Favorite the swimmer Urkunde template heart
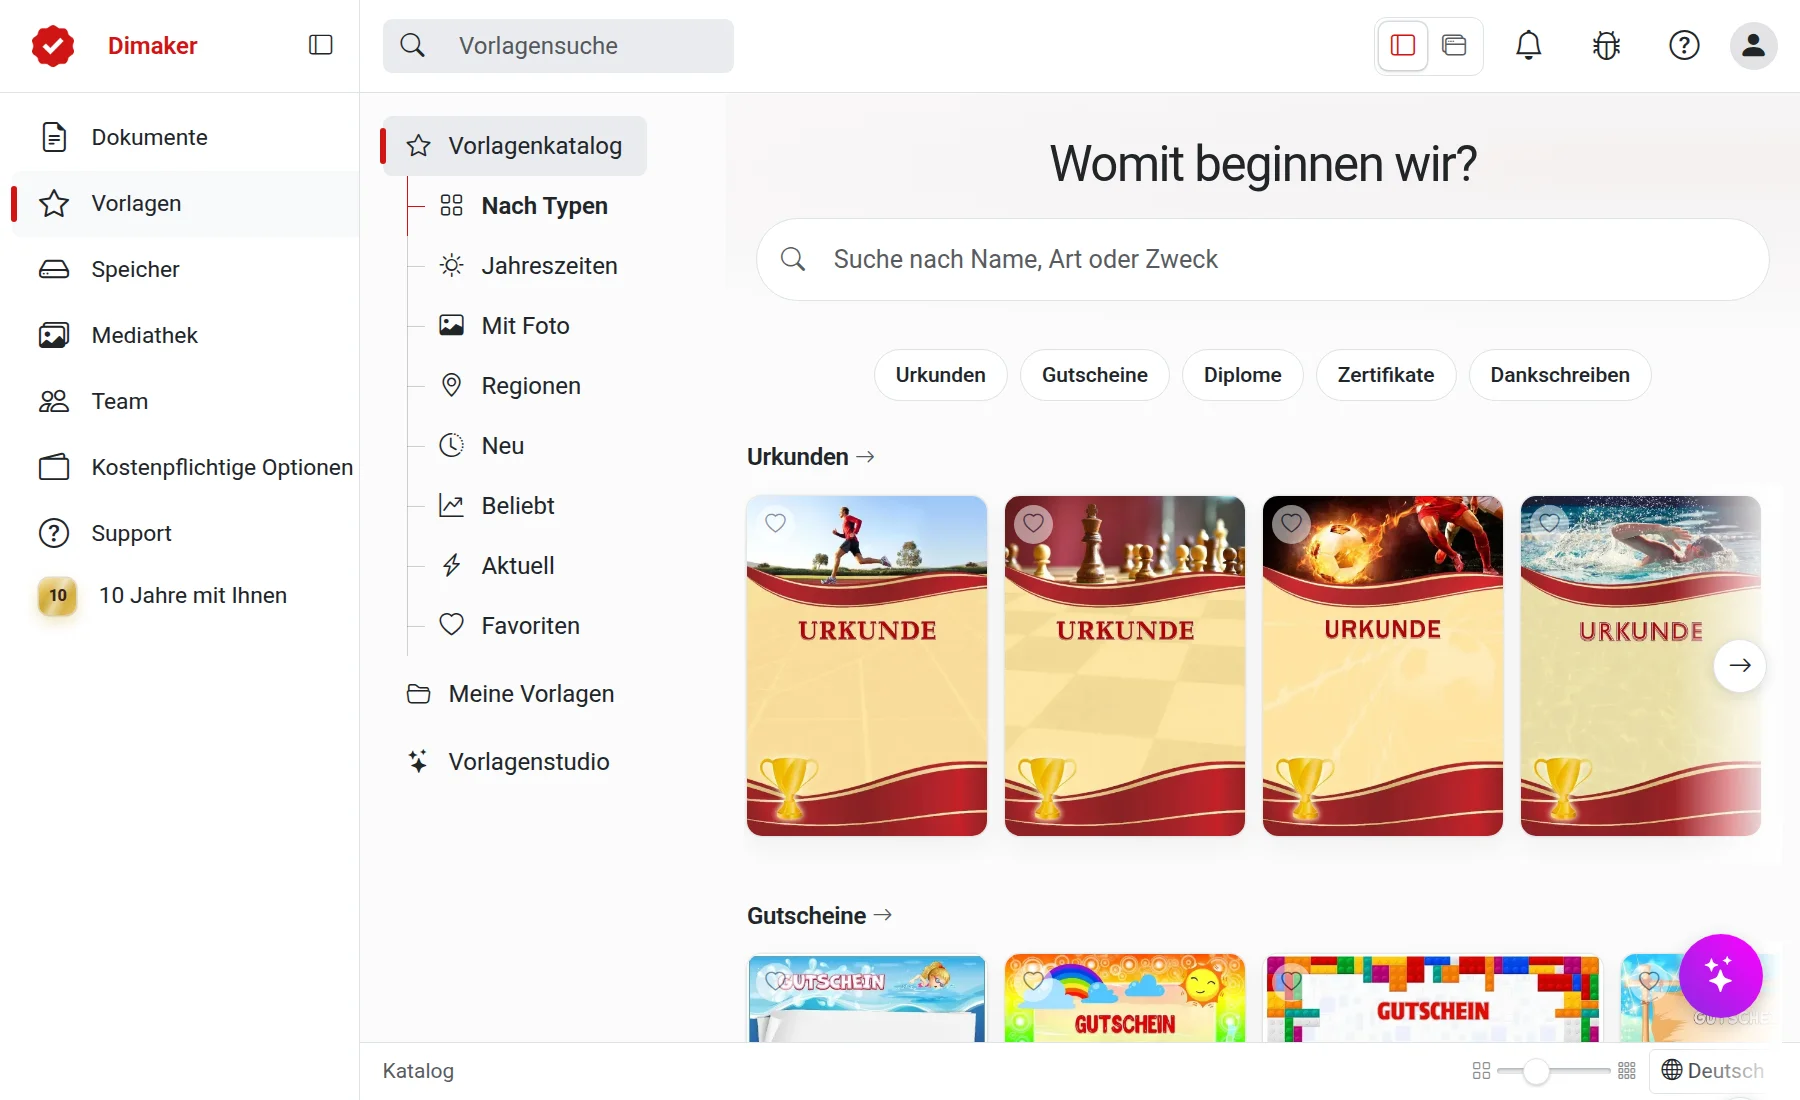 (1549, 523)
